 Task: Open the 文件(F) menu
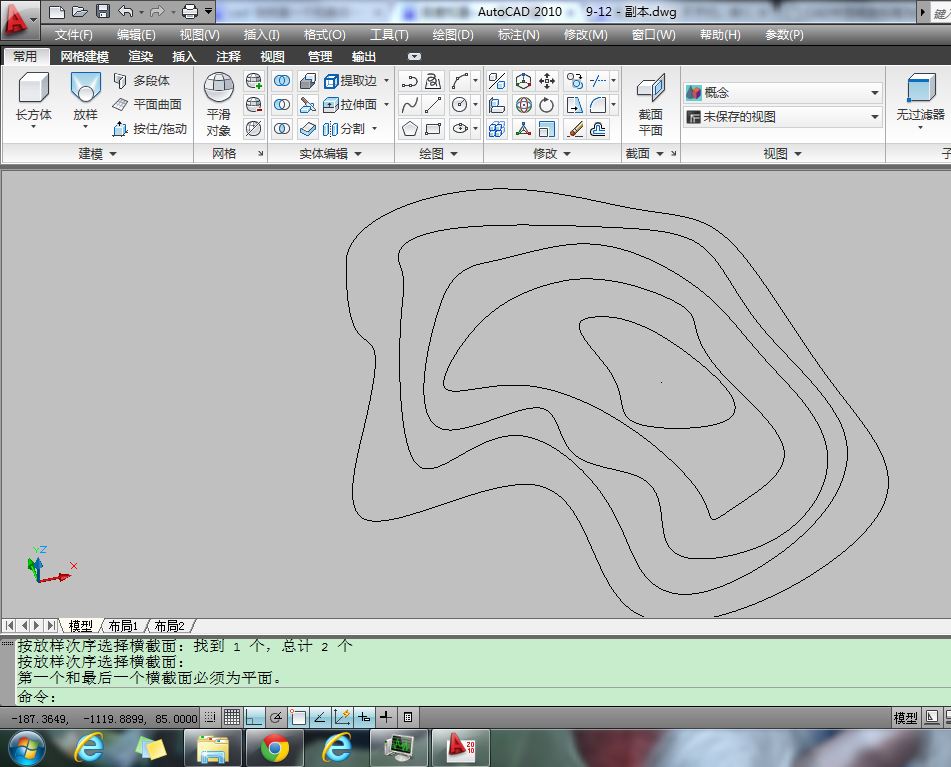74,35
